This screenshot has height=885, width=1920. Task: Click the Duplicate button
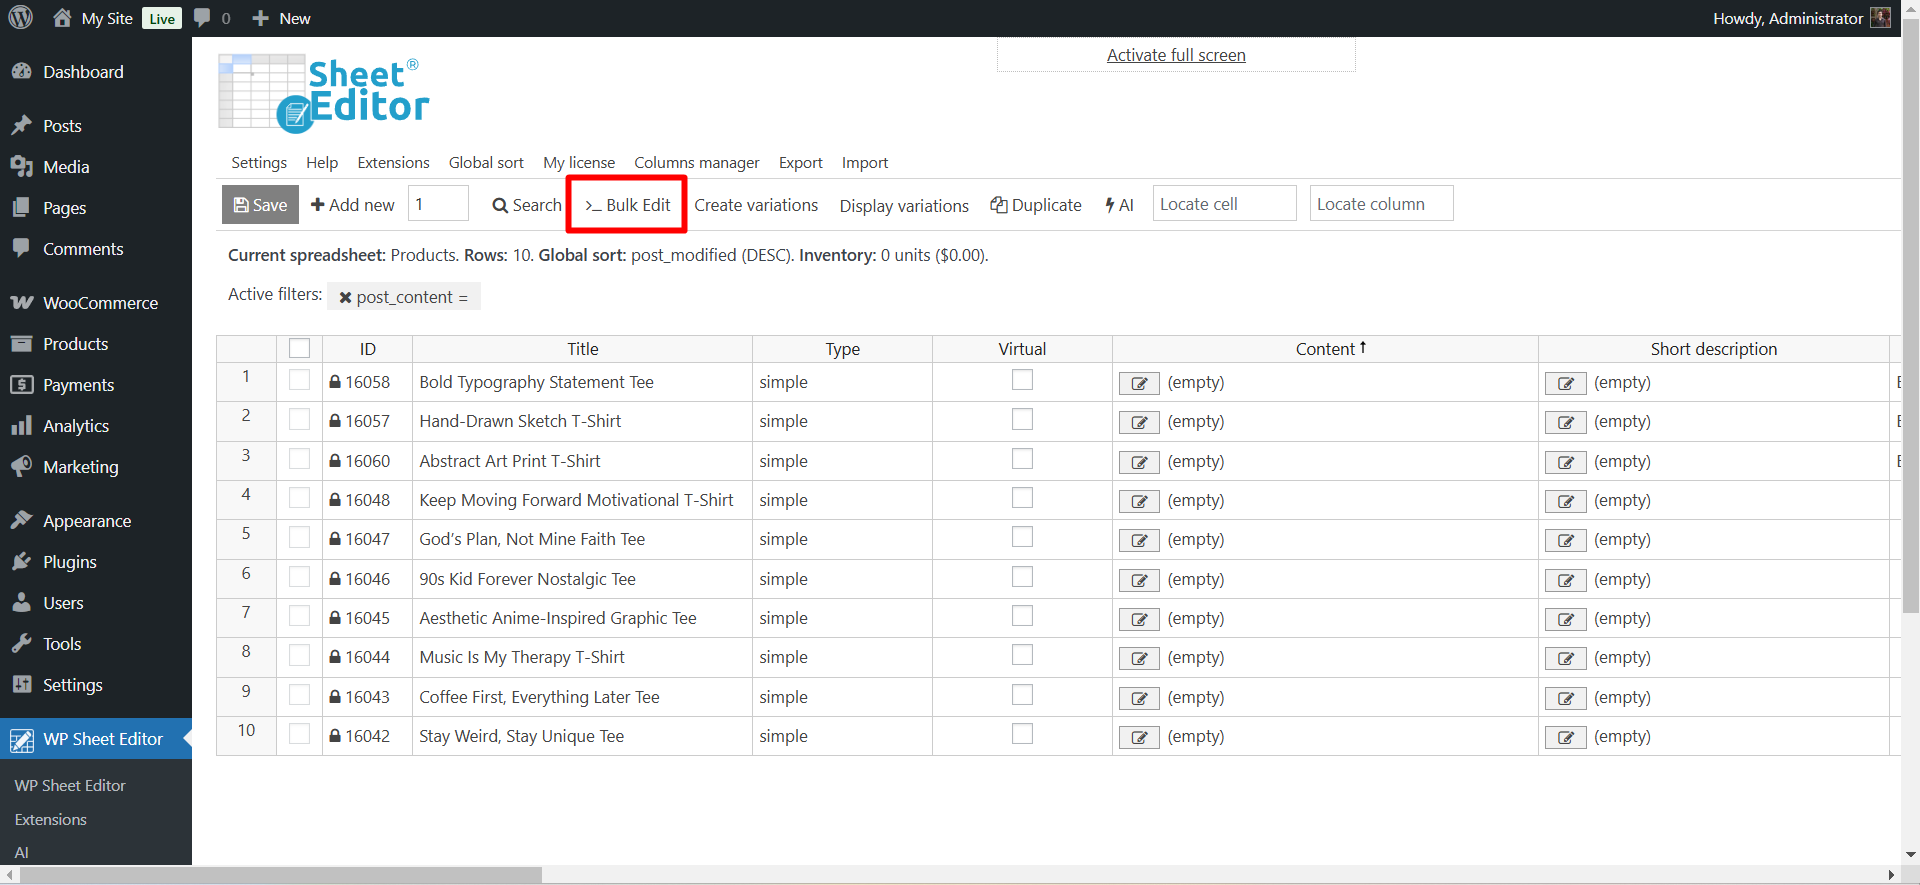click(1036, 205)
